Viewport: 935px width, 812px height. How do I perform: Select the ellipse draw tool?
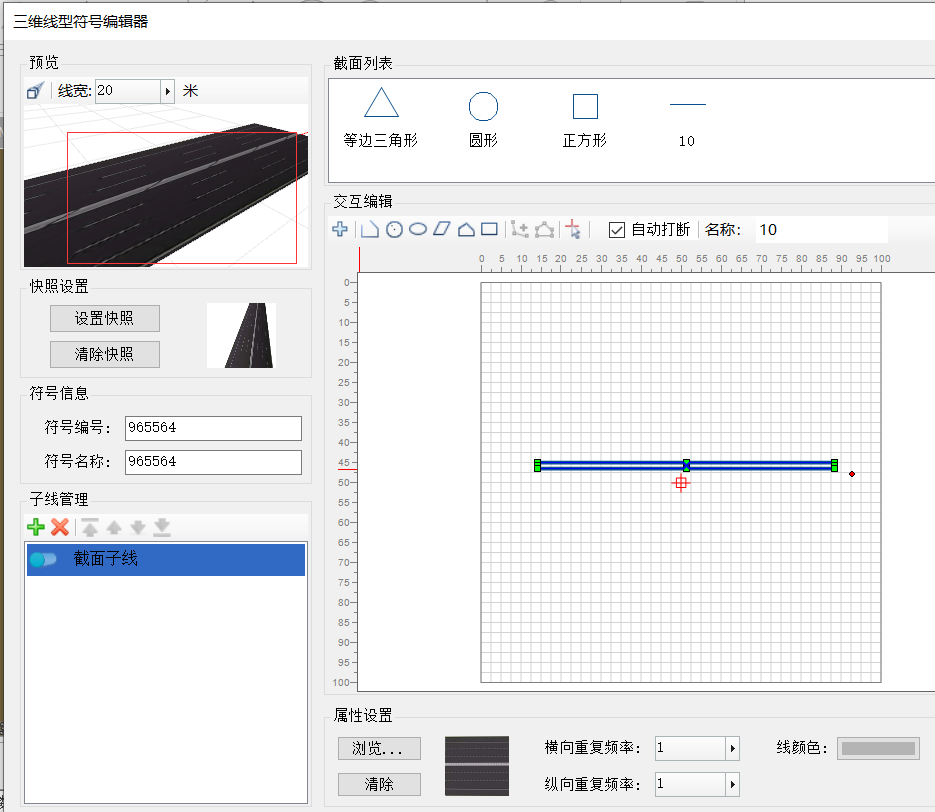tap(418, 229)
